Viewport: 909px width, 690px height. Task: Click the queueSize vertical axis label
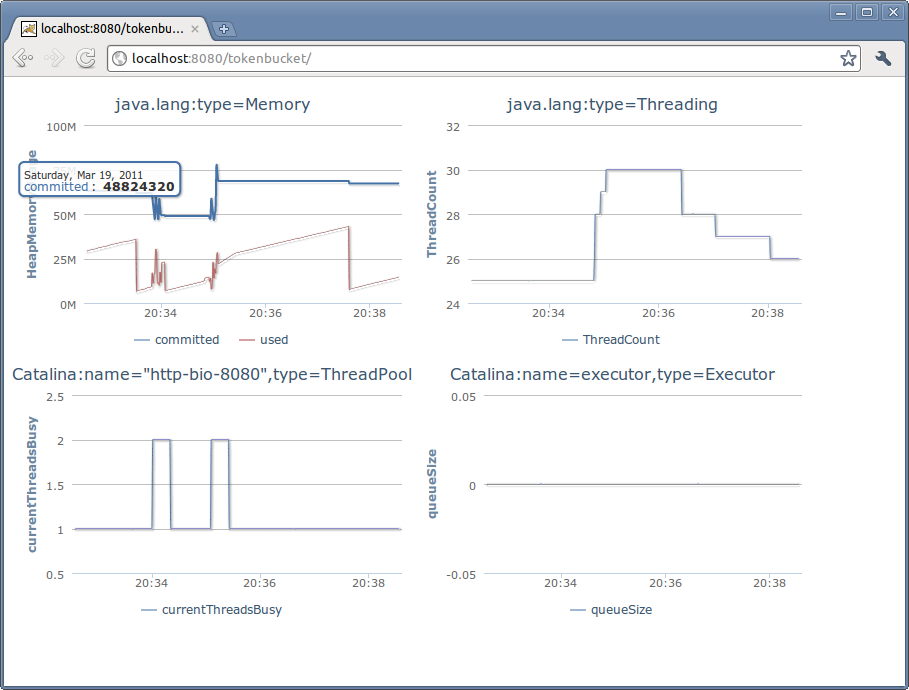432,484
